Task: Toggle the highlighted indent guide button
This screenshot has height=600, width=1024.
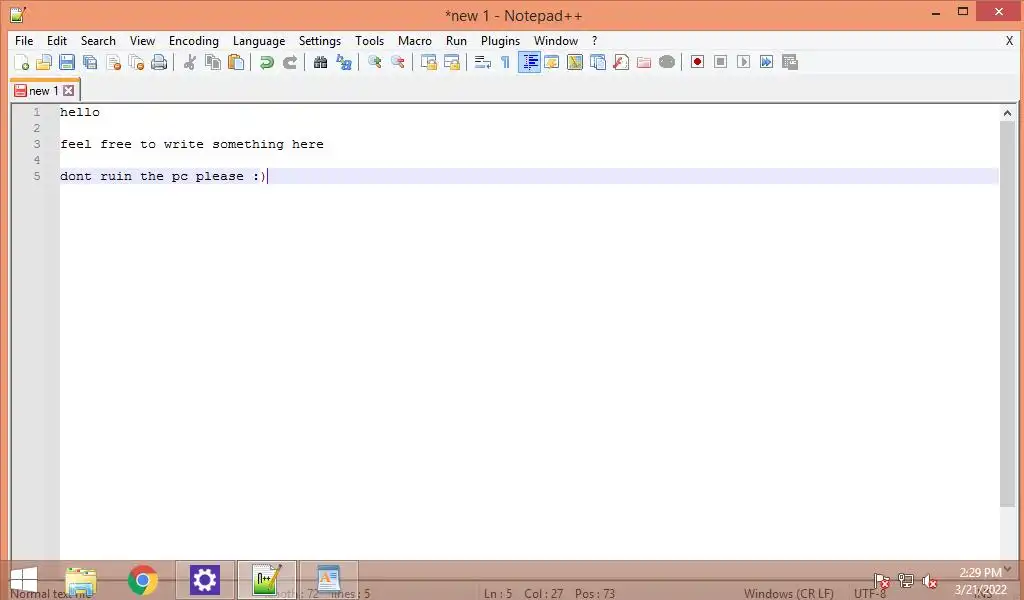Action: [x=529, y=62]
